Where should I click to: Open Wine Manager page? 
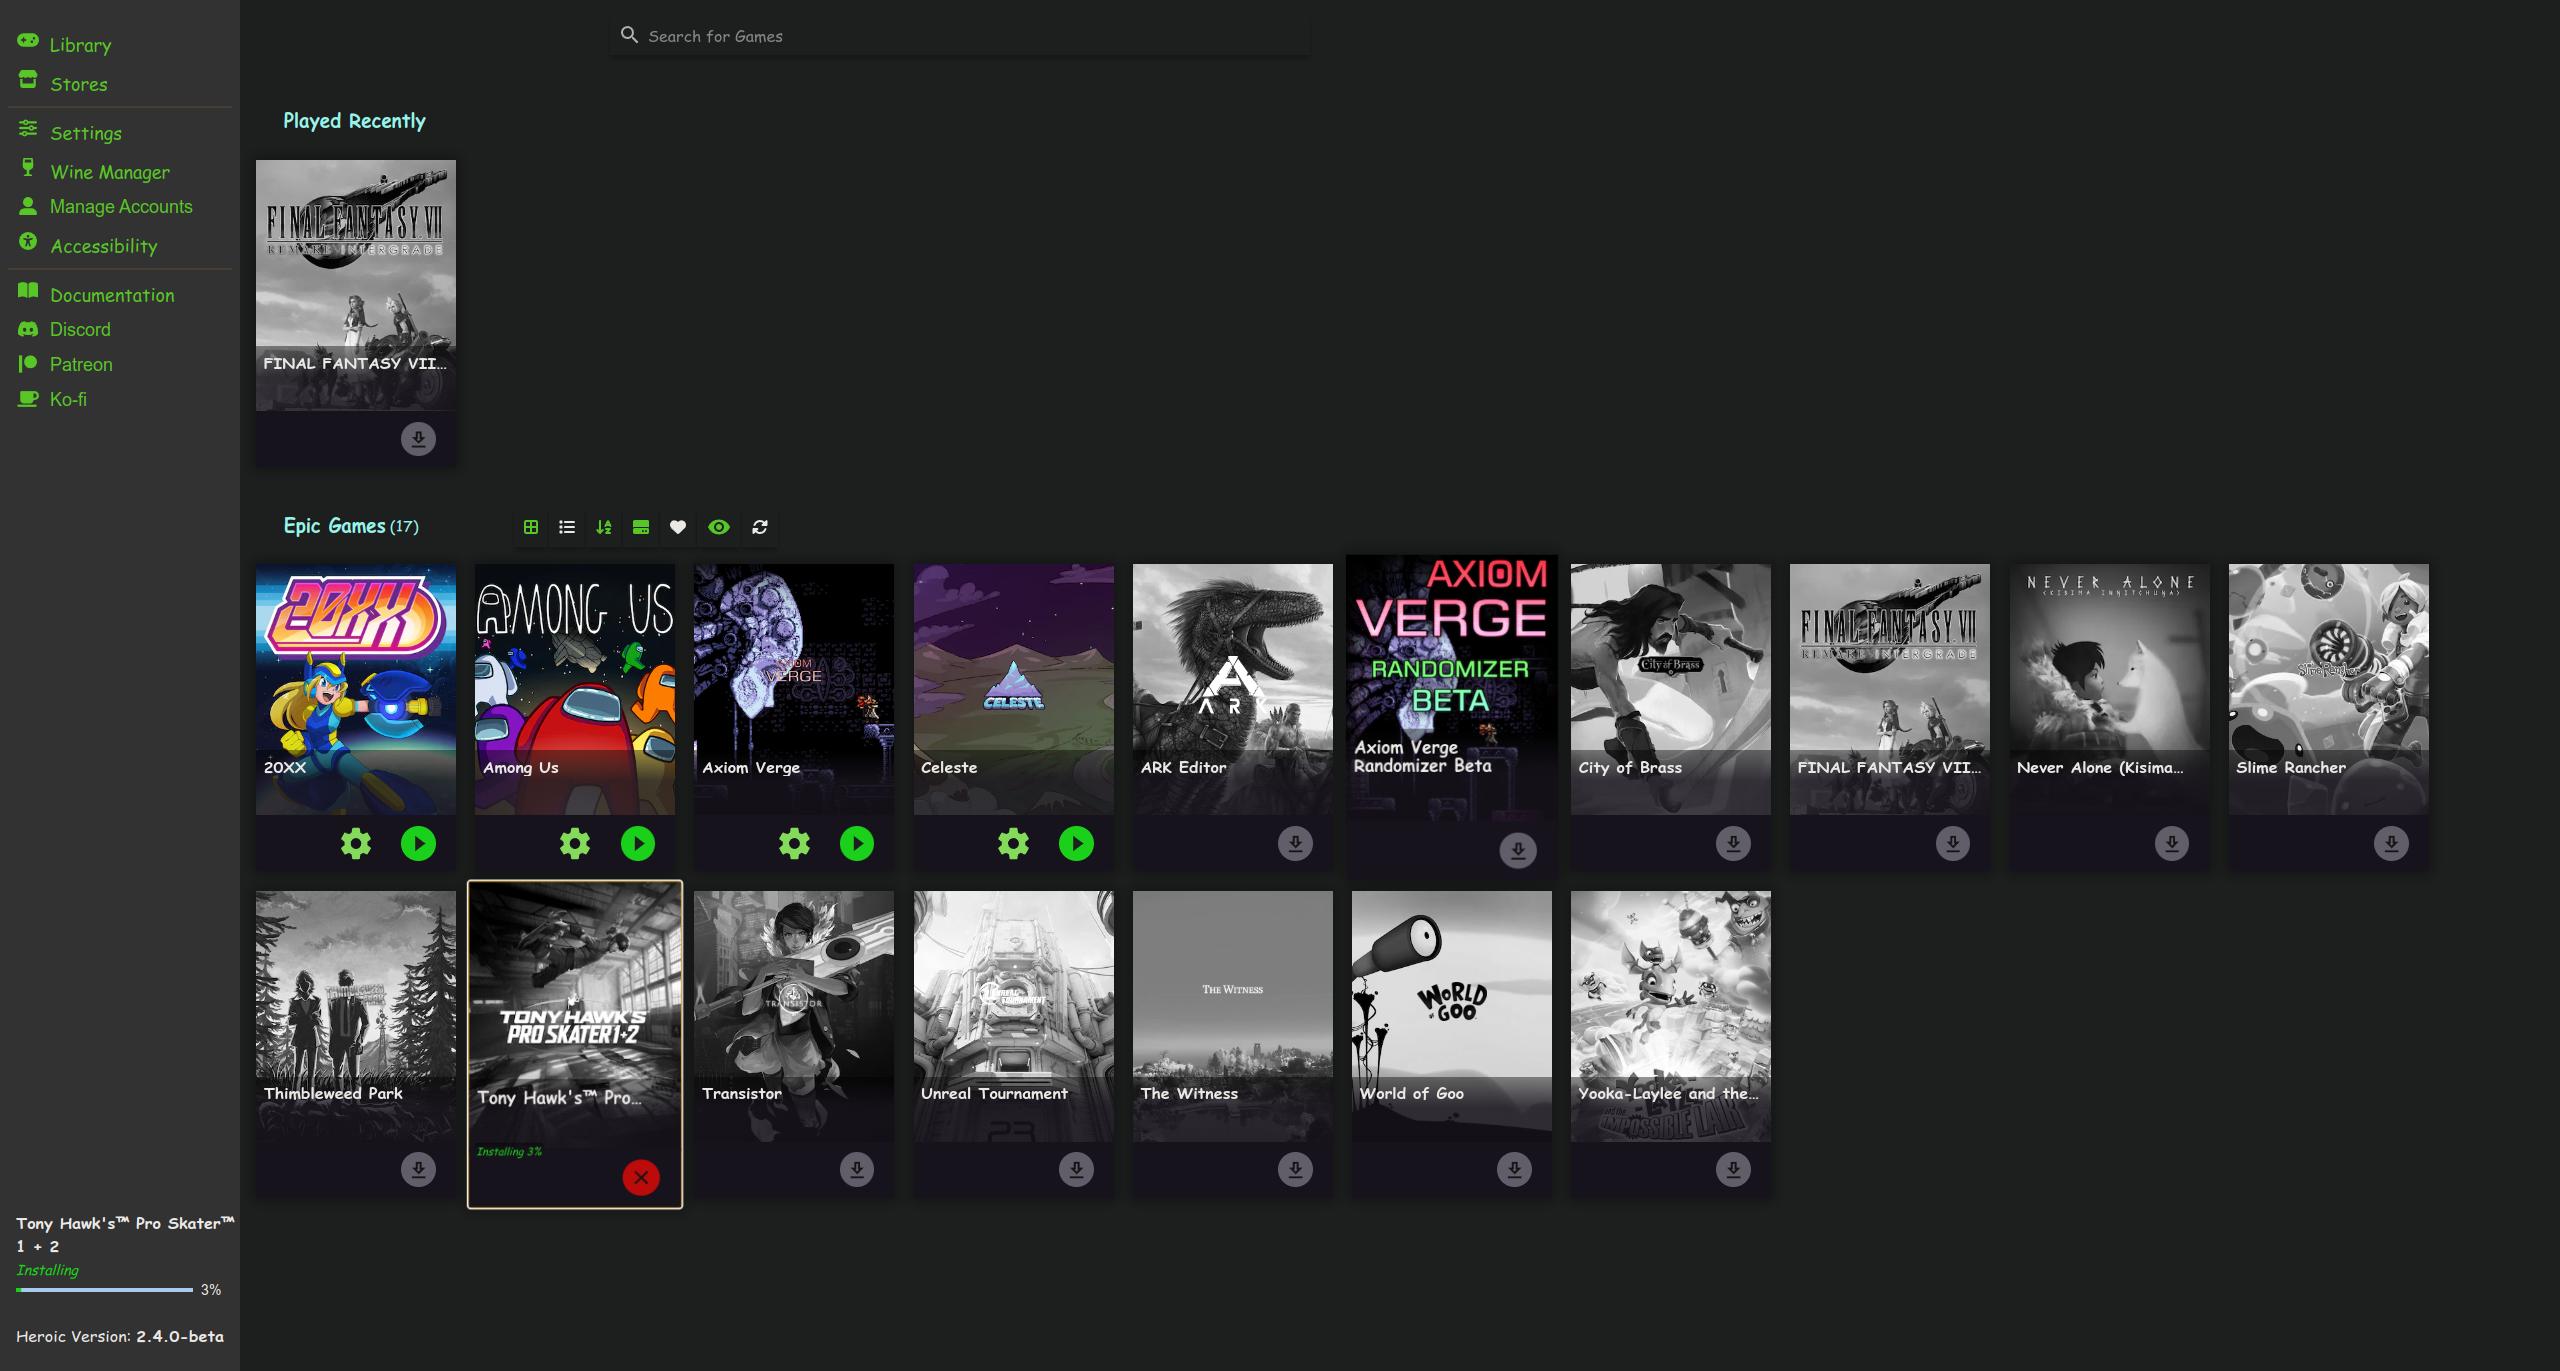tap(94, 171)
